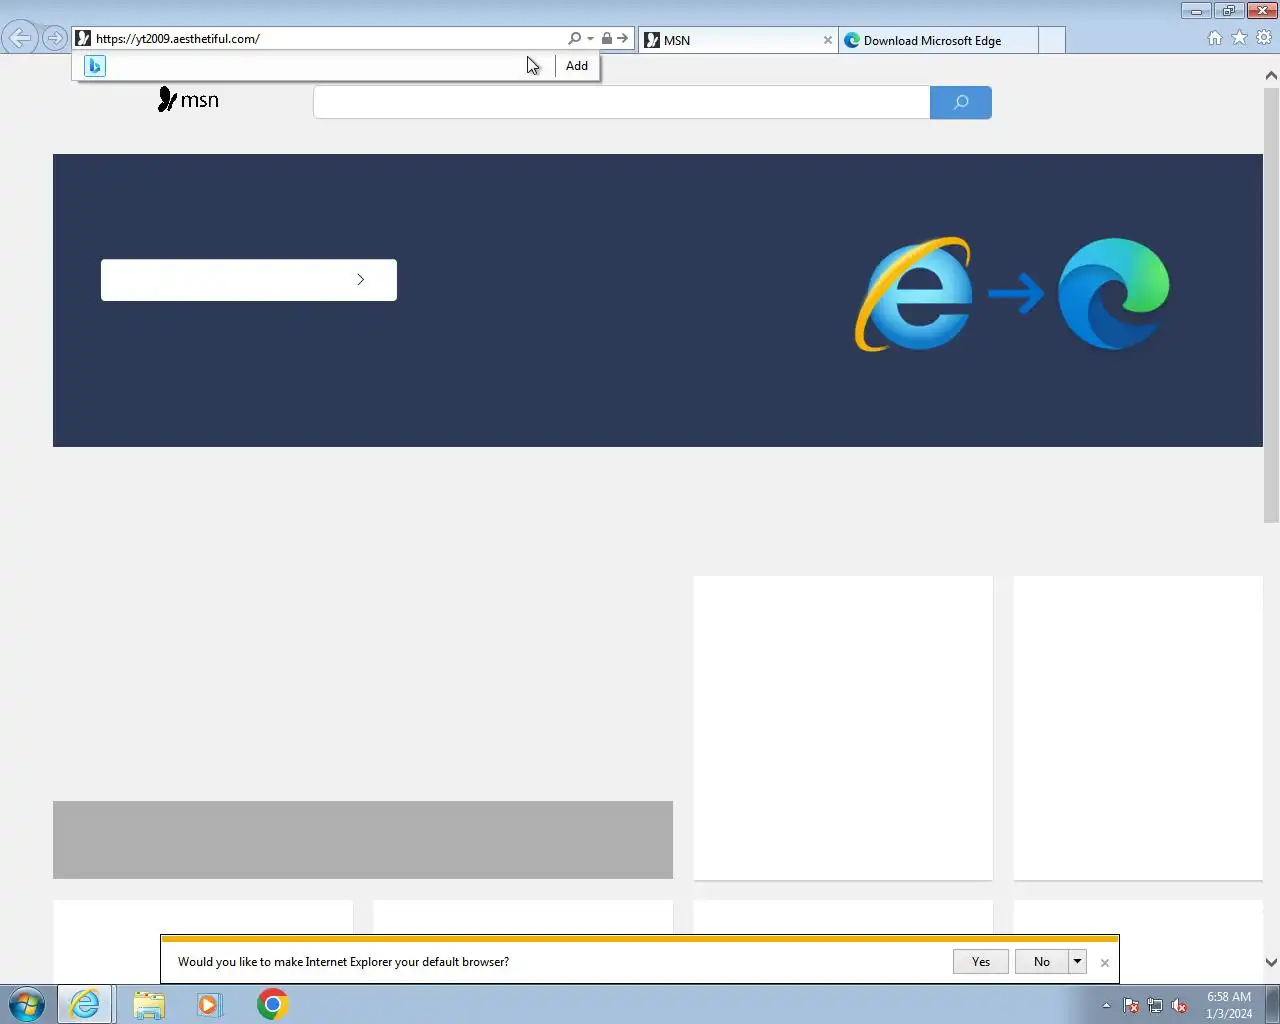
Task: Close the MSN tab
Action: tap(827, 40)
